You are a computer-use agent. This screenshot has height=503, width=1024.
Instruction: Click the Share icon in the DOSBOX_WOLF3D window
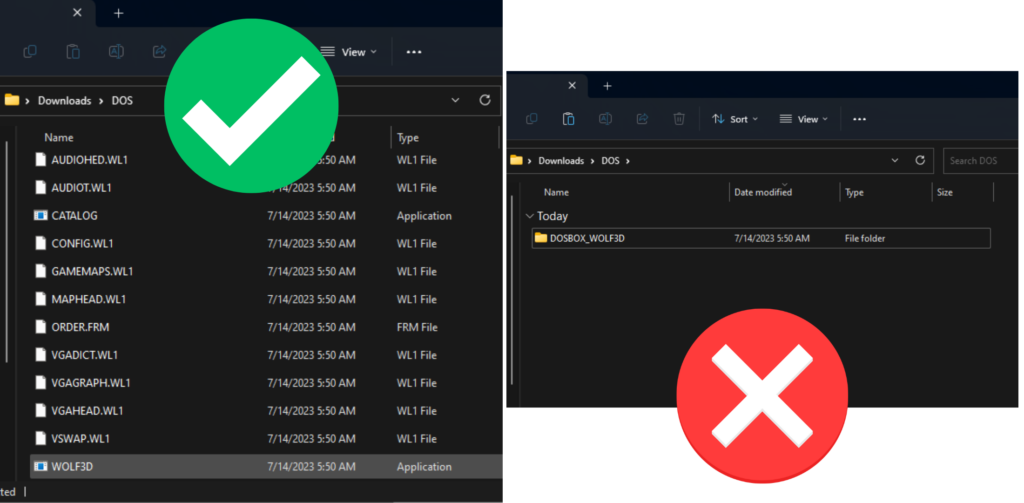[x=643, y=119]
